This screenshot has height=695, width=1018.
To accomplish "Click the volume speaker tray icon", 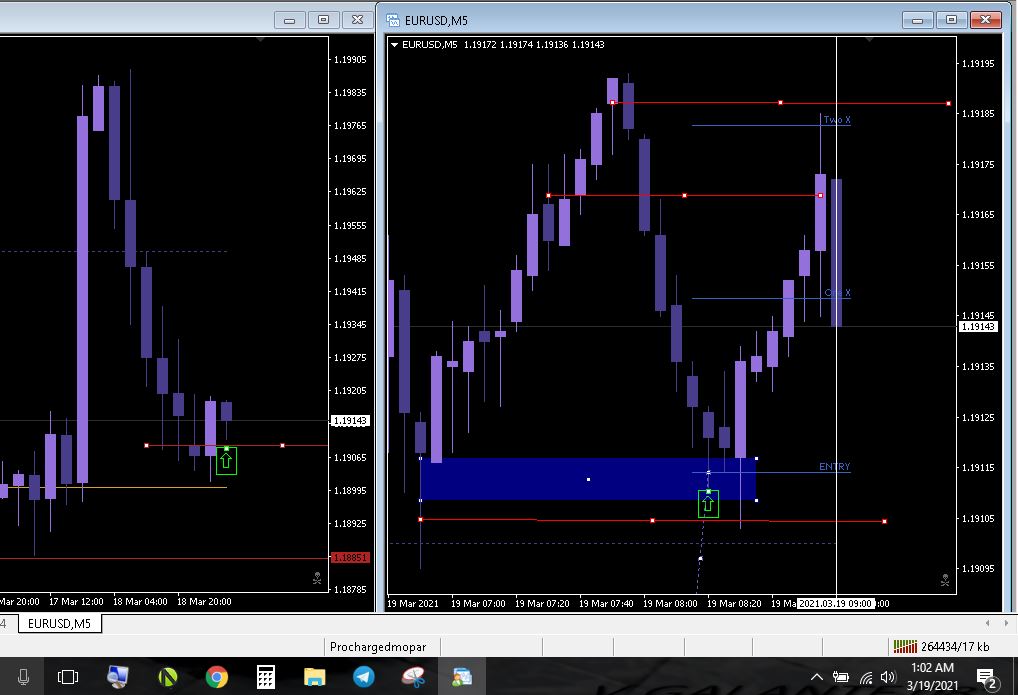I will (888, 677).
